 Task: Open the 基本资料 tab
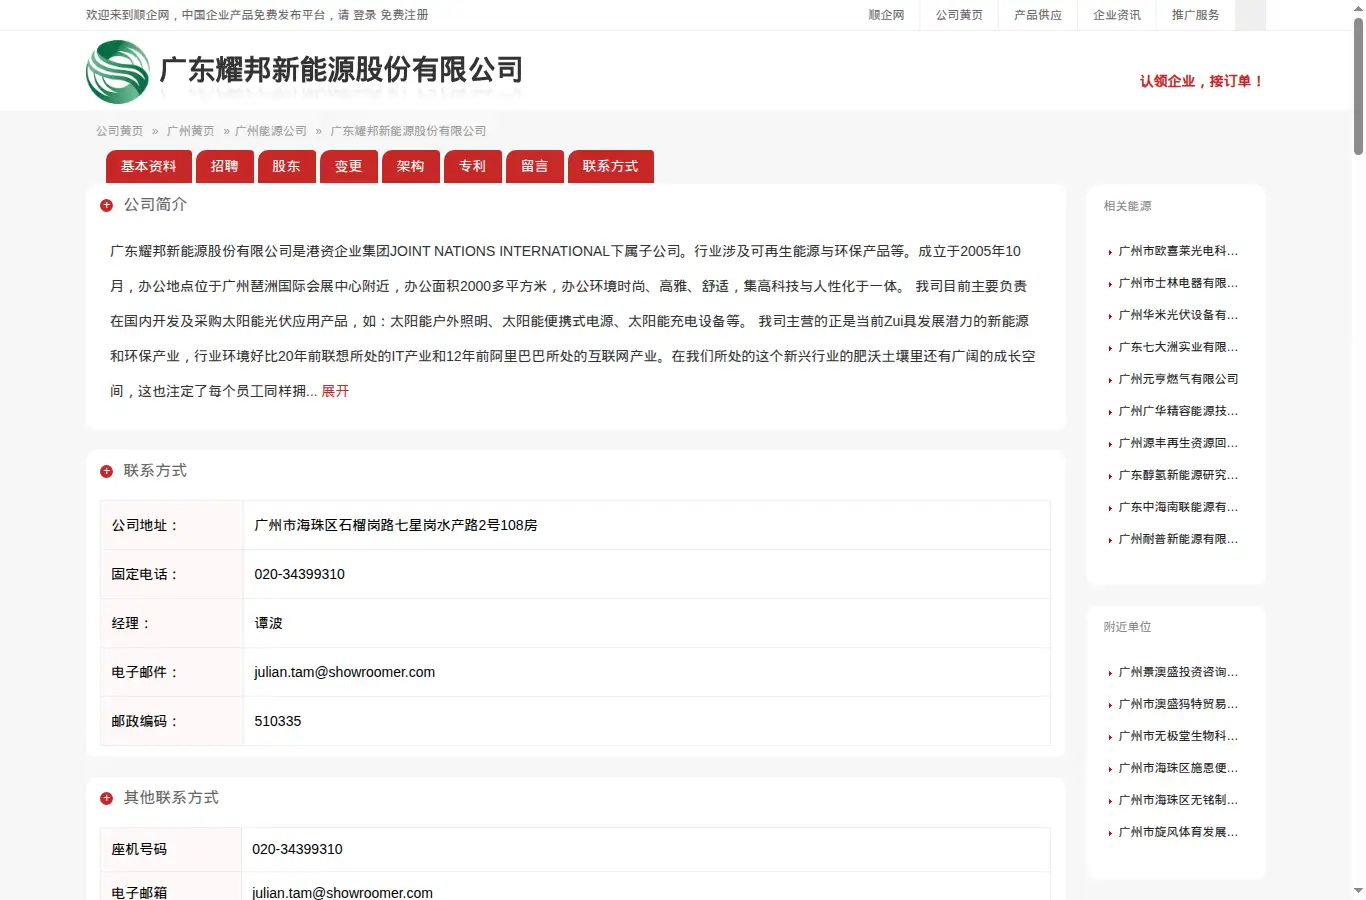tap(149, 166)
